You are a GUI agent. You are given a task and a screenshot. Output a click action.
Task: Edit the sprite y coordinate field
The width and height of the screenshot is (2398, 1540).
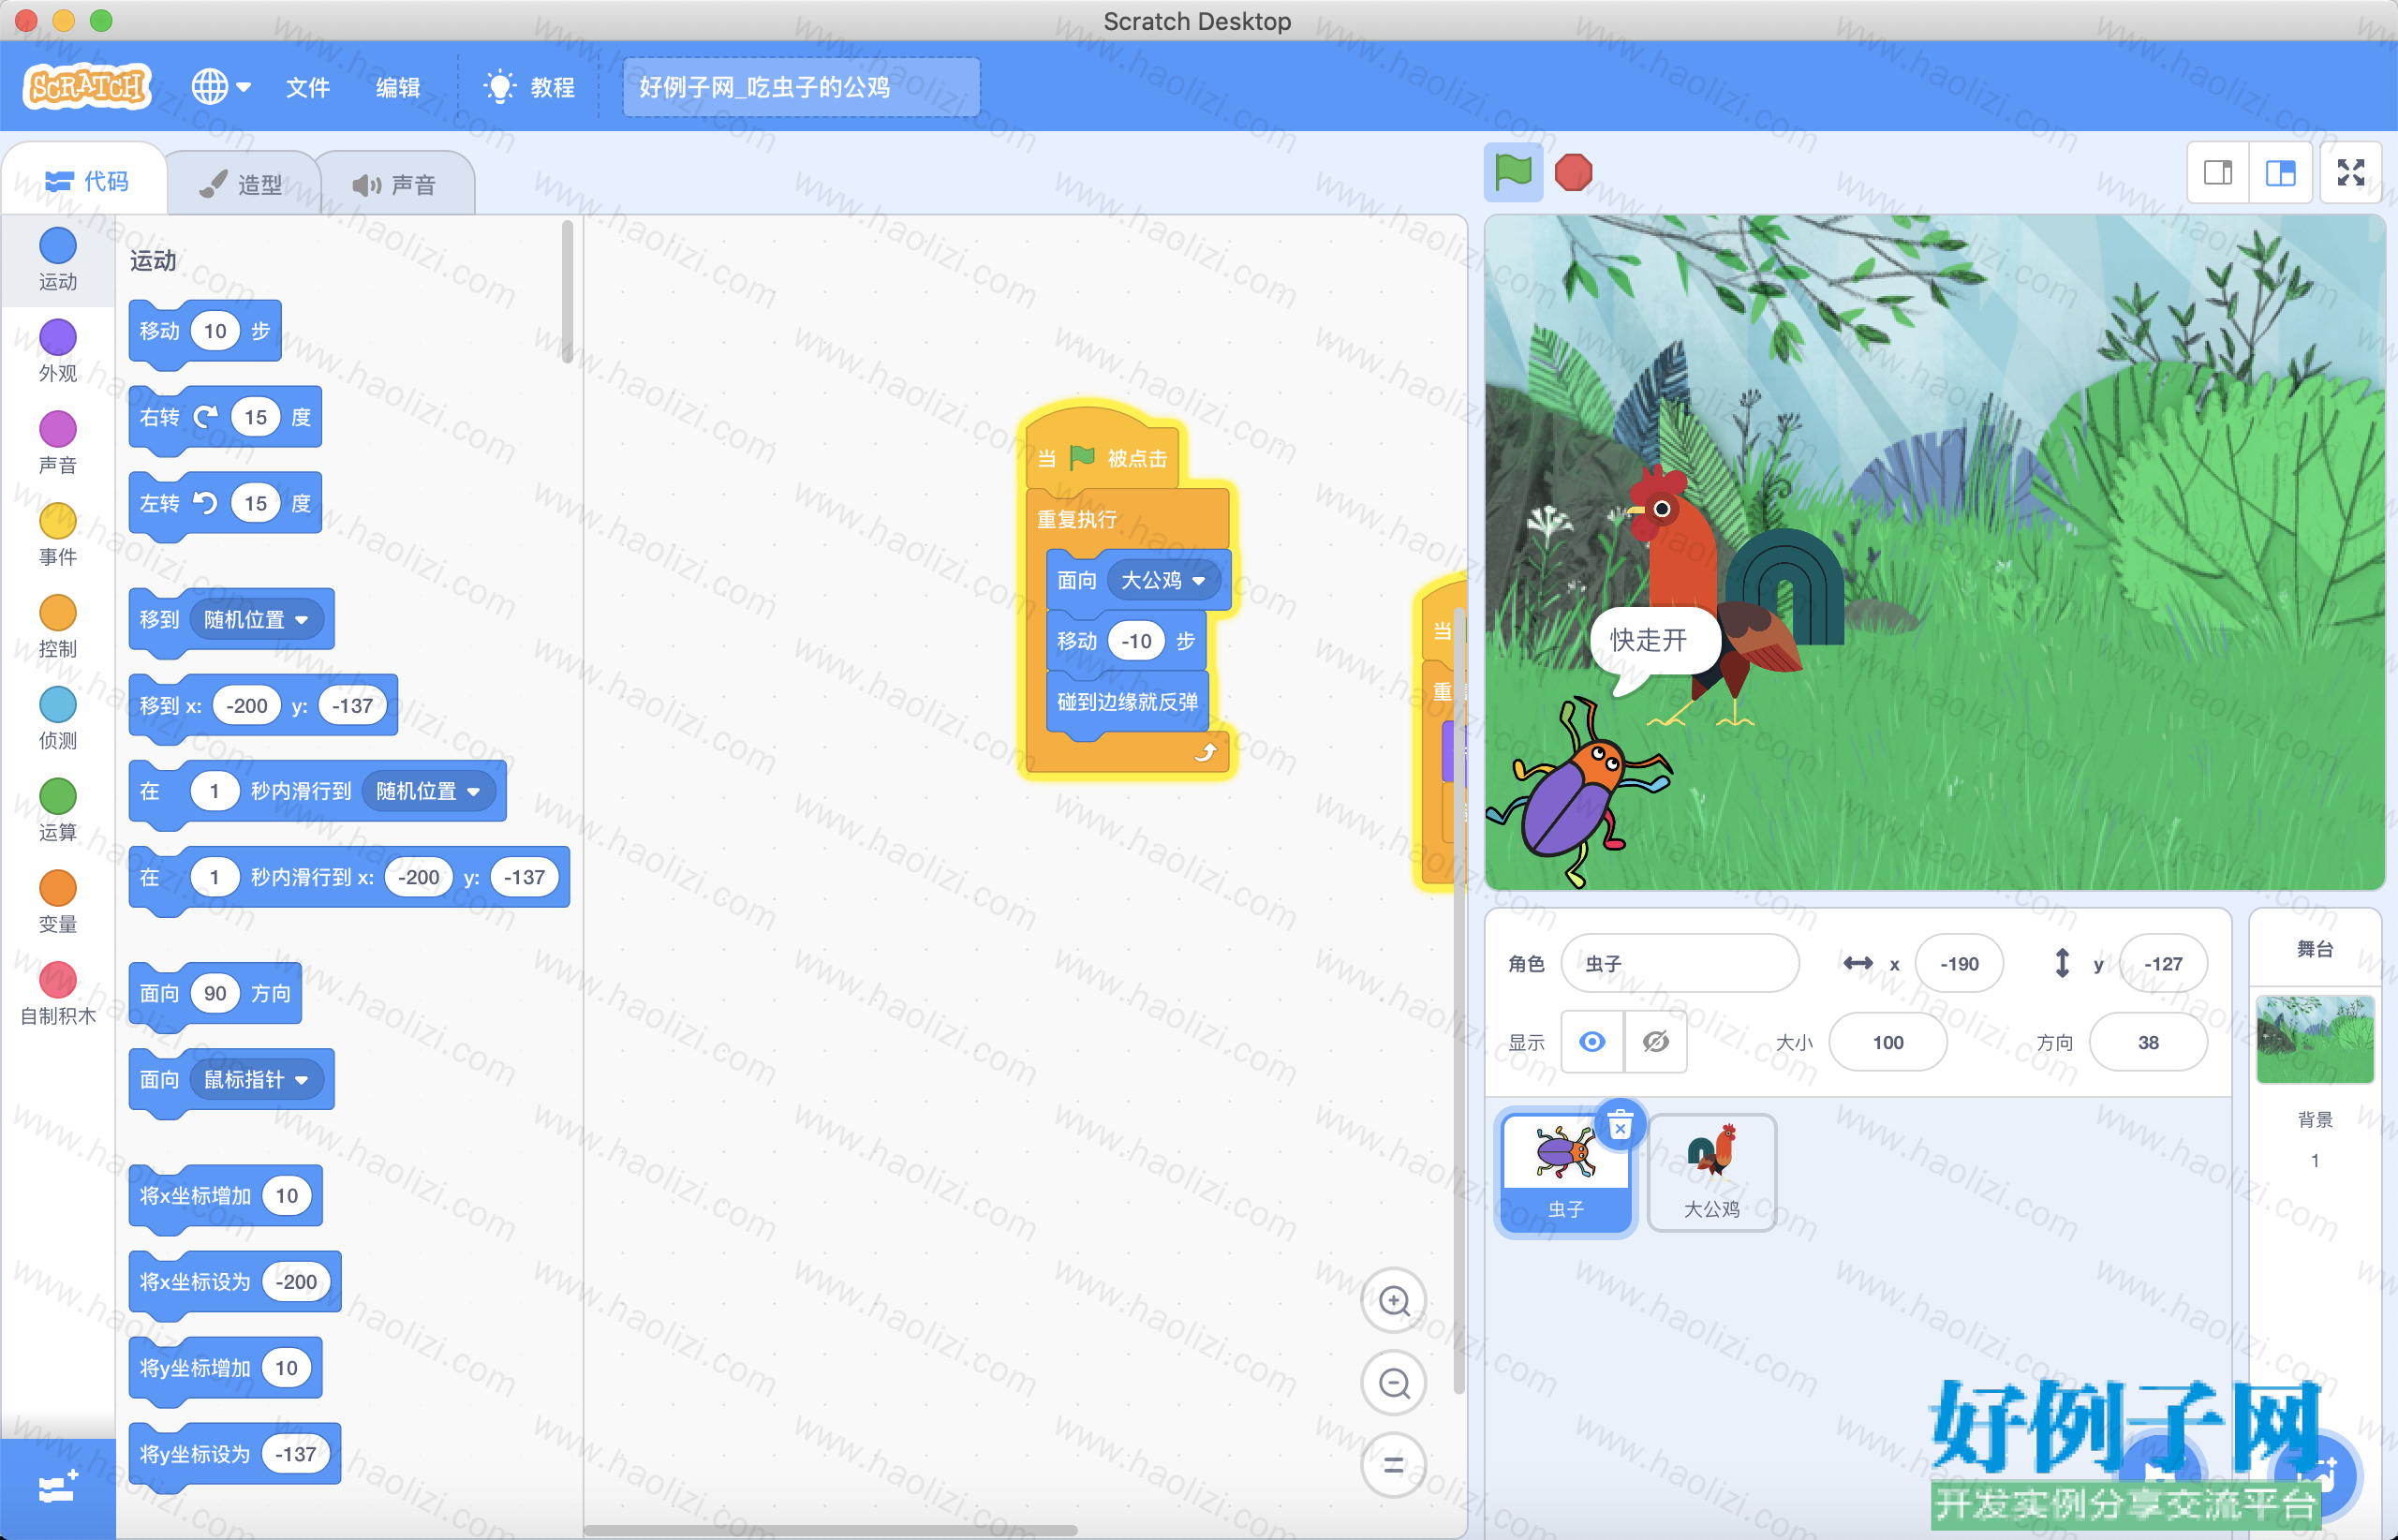pyautogui.click(x=2162, y=963)
